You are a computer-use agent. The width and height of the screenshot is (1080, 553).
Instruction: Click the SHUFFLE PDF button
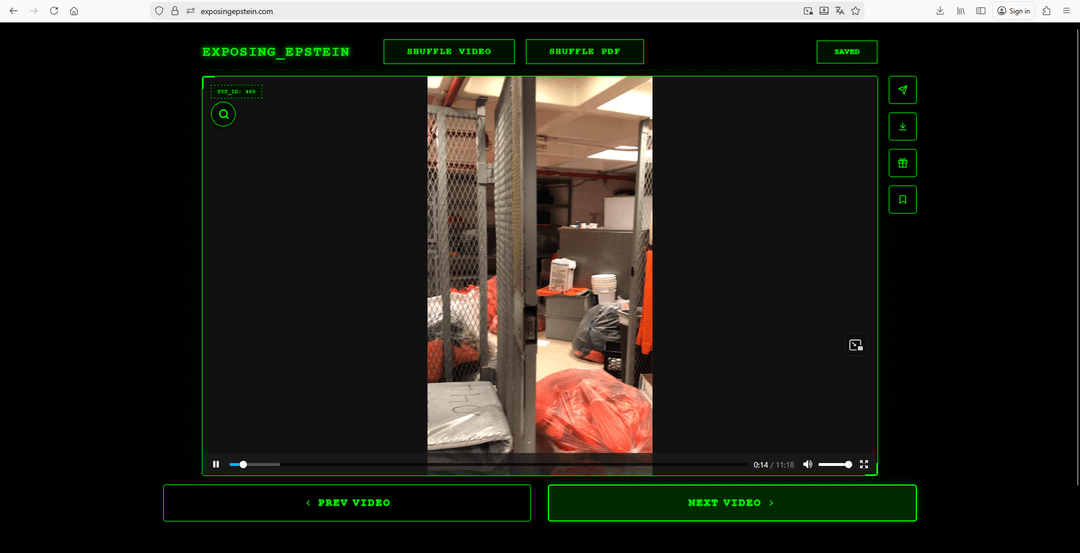point(584,52)
